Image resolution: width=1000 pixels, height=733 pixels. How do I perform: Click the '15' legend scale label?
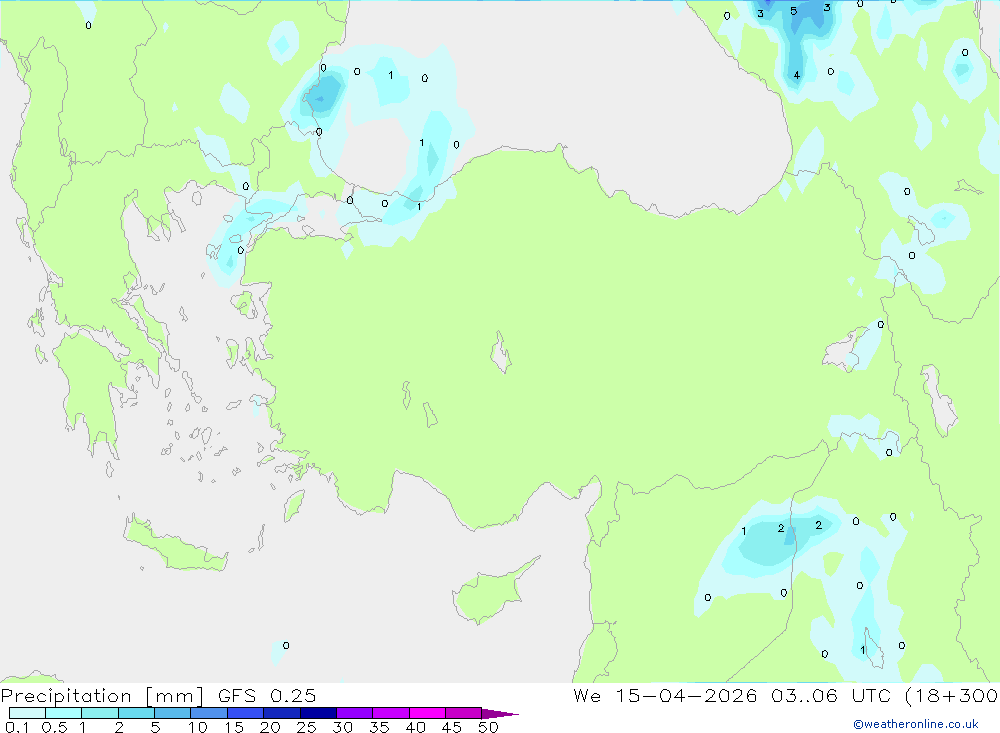[234, 727]
